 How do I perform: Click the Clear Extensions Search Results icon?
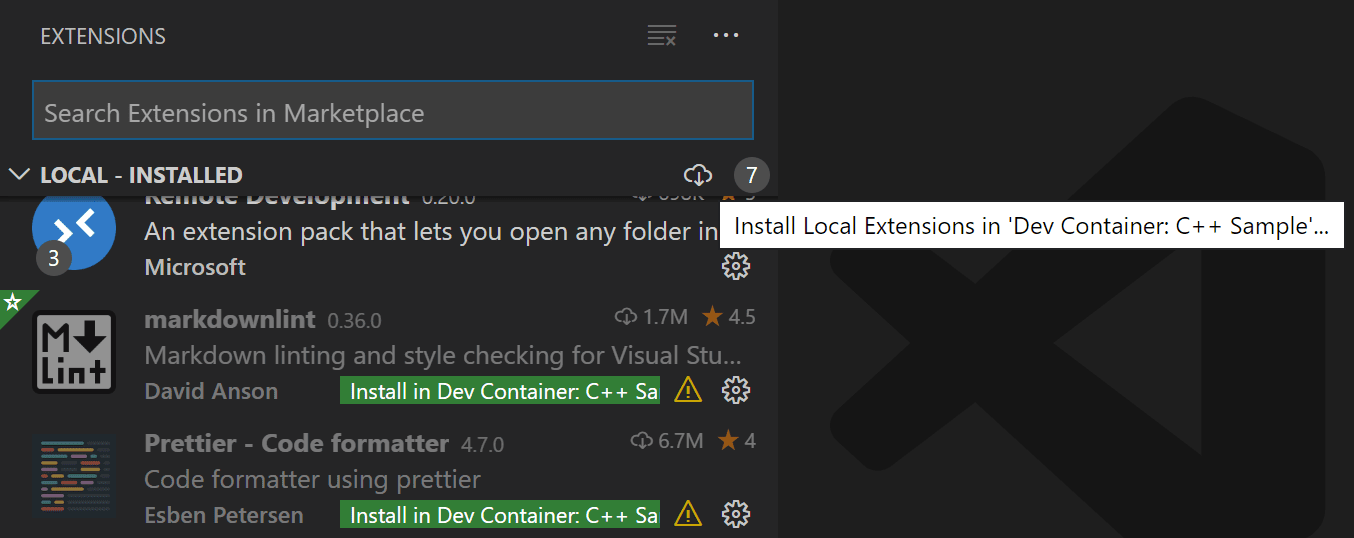point(661,36)
